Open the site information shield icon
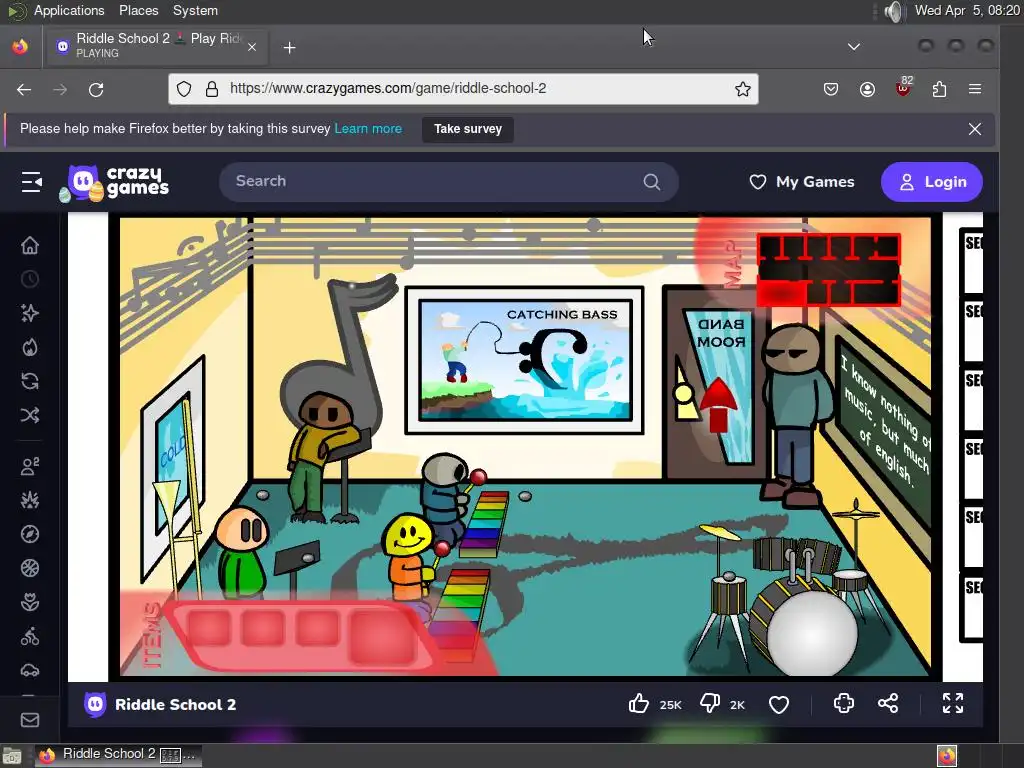1024x768 pixels. 184,89
